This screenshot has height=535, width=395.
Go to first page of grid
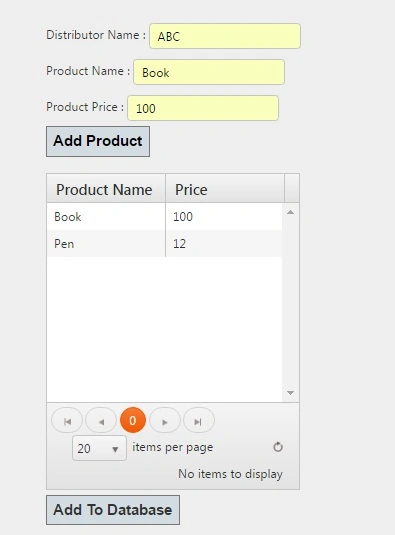tap(67, 420)
